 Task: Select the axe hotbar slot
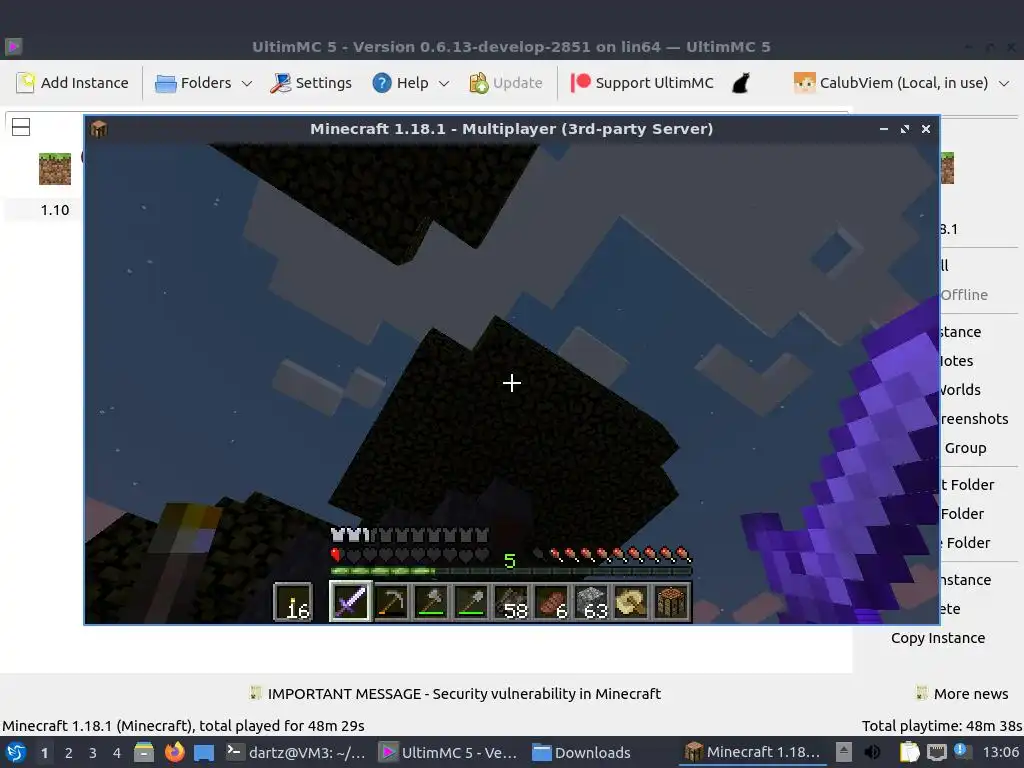coord(431,601)
